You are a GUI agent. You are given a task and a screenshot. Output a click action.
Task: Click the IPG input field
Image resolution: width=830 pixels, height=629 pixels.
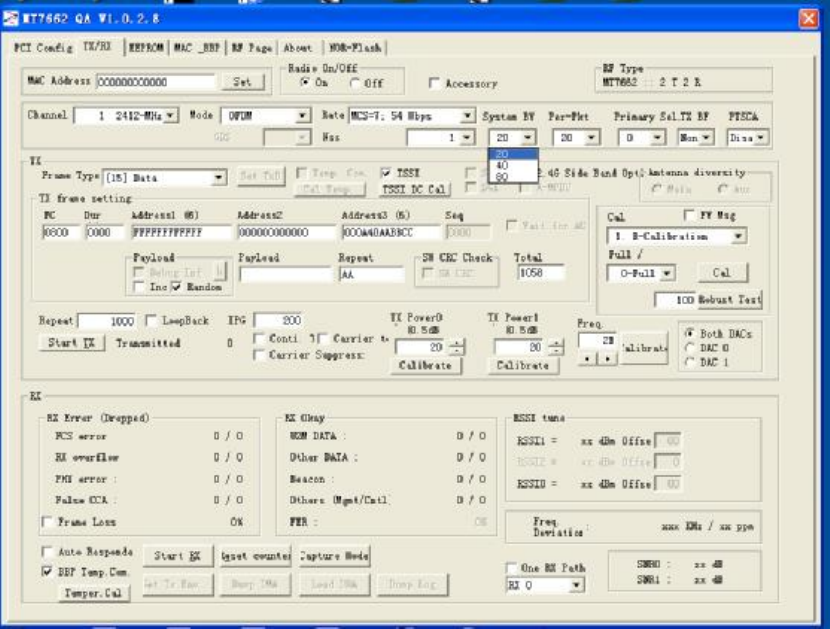click(278, 320)
